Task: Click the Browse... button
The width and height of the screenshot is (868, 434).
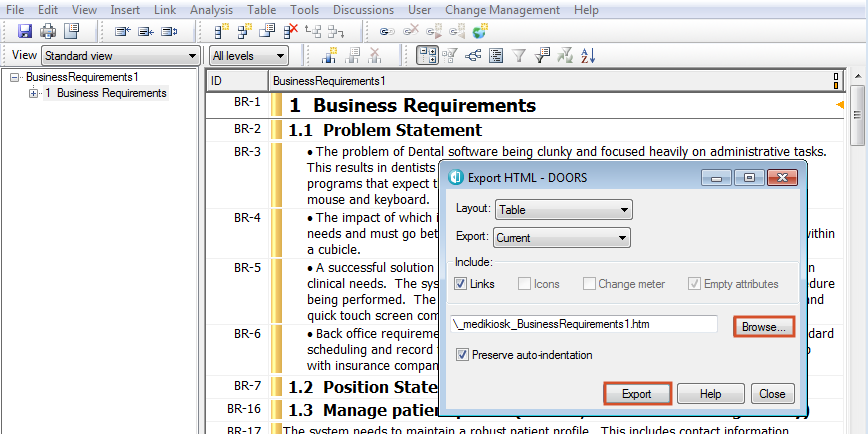Action: [764, 326]
